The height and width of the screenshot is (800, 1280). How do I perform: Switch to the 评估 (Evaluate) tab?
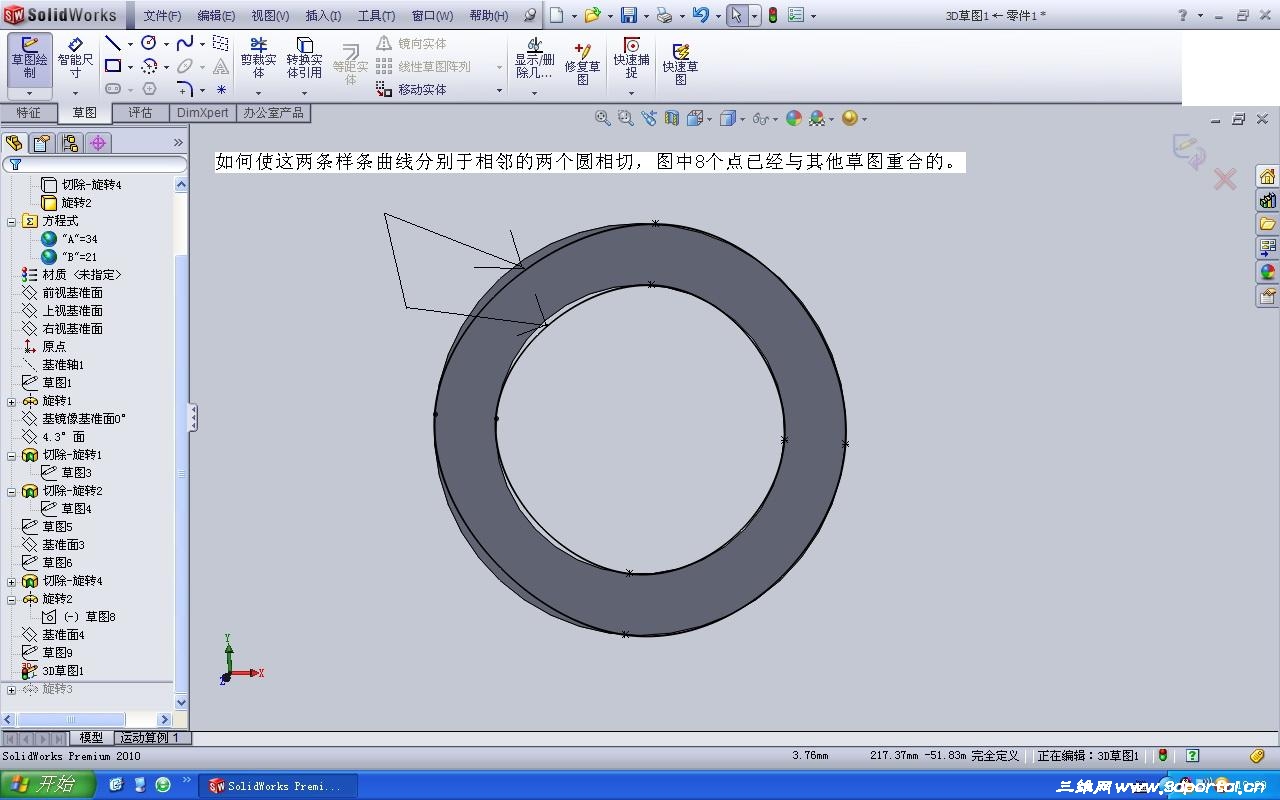point(140,113)
